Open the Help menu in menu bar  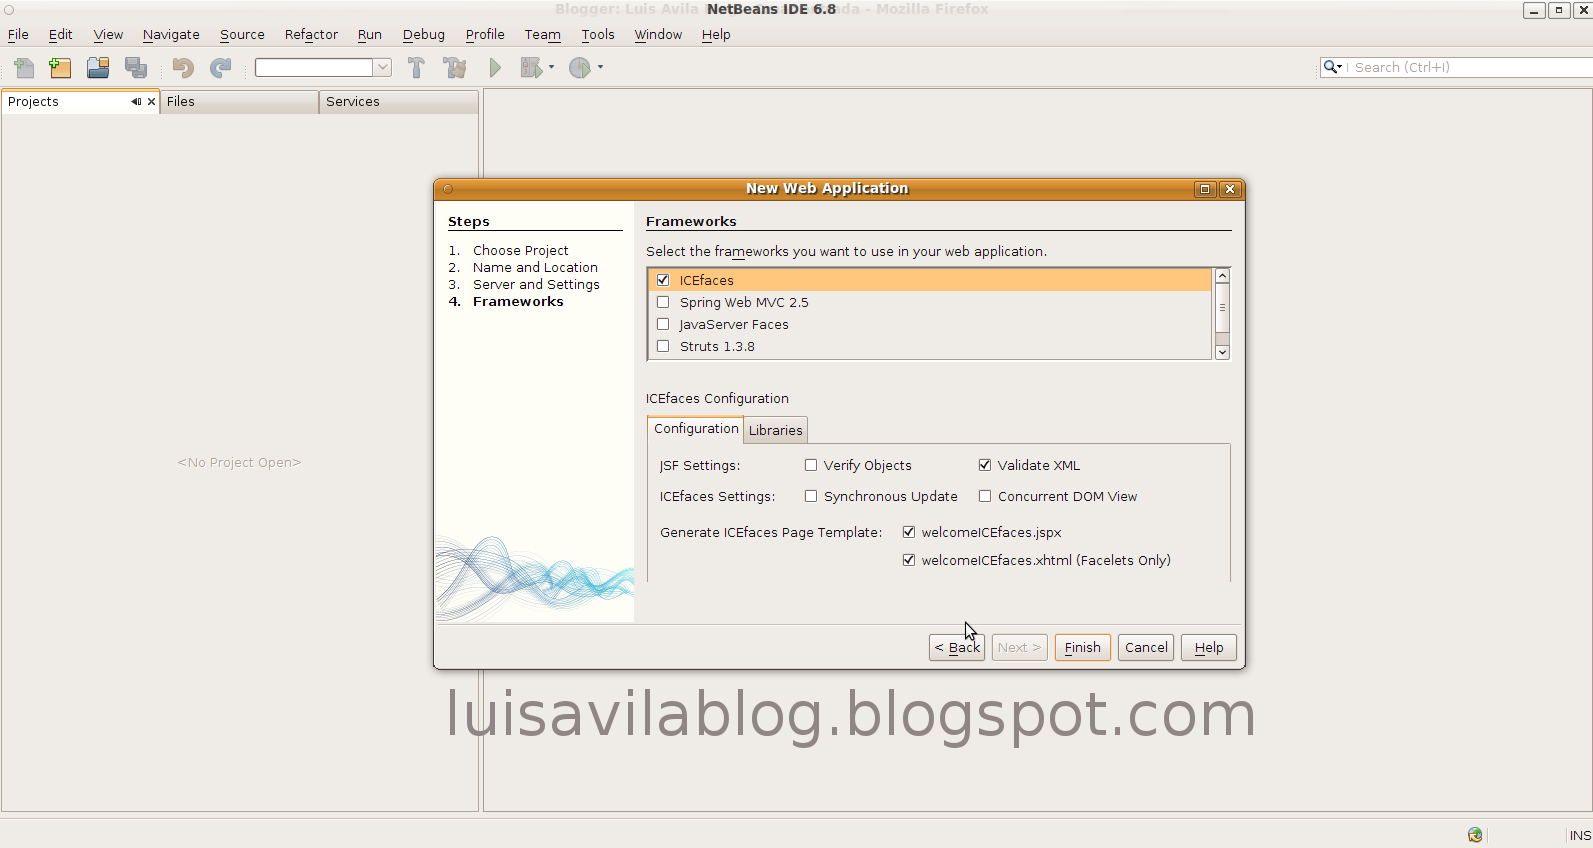click(x=716, y=34)
